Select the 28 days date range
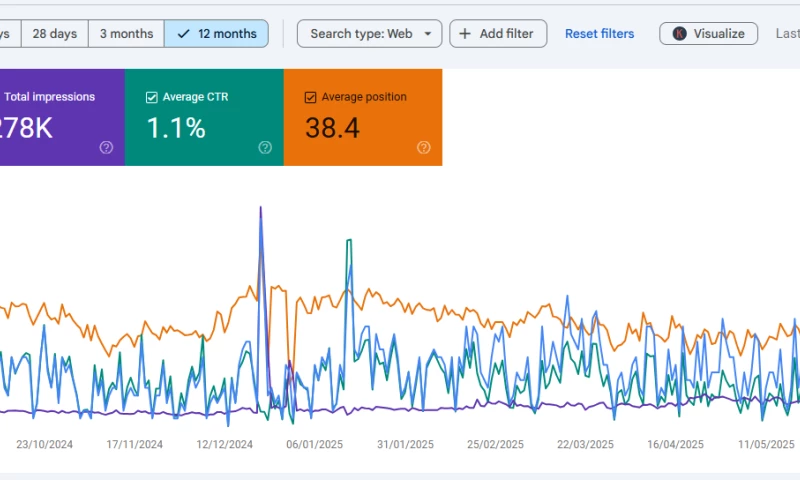Viewport: 800px width, 480px height. [54, 34]
